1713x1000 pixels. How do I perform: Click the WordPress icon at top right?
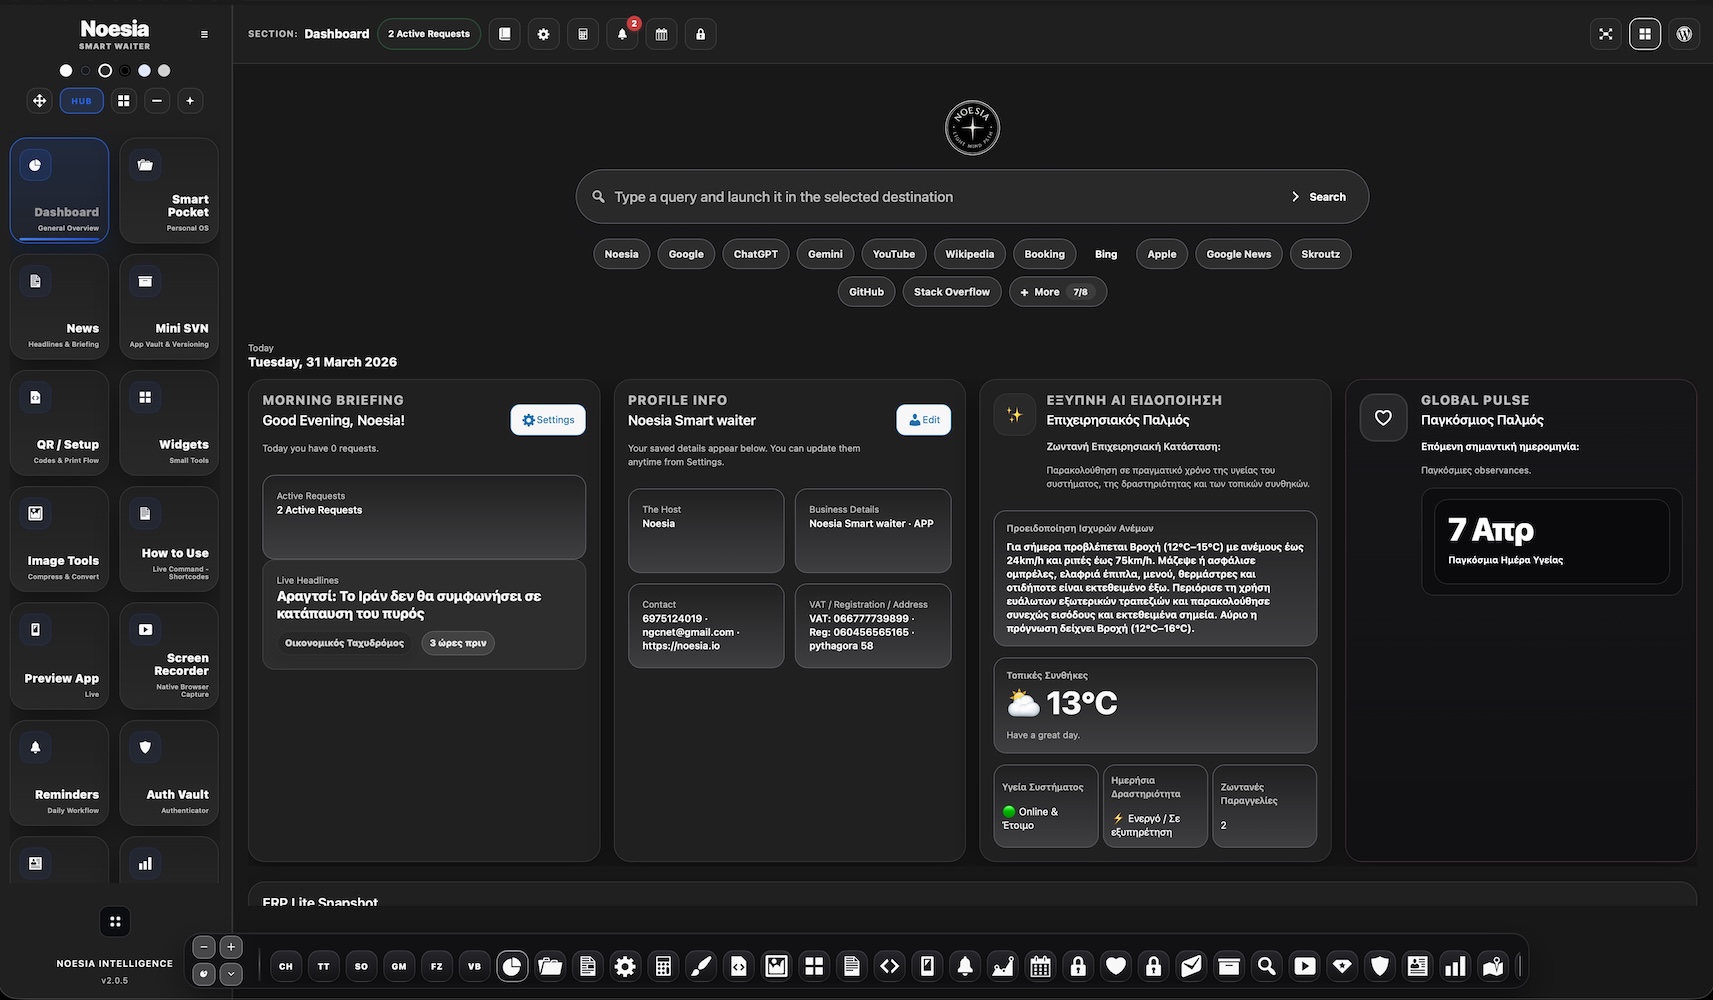(1684, 34)
